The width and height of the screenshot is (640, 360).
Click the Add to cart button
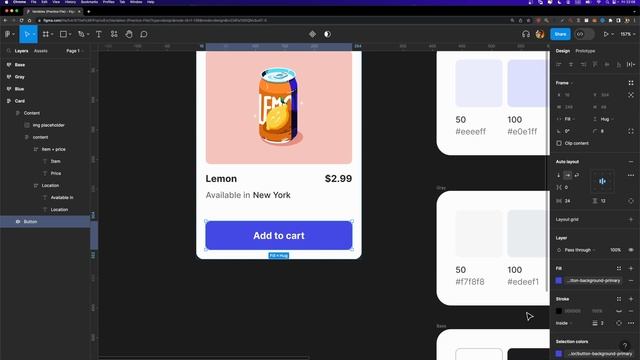pos(279,236)
